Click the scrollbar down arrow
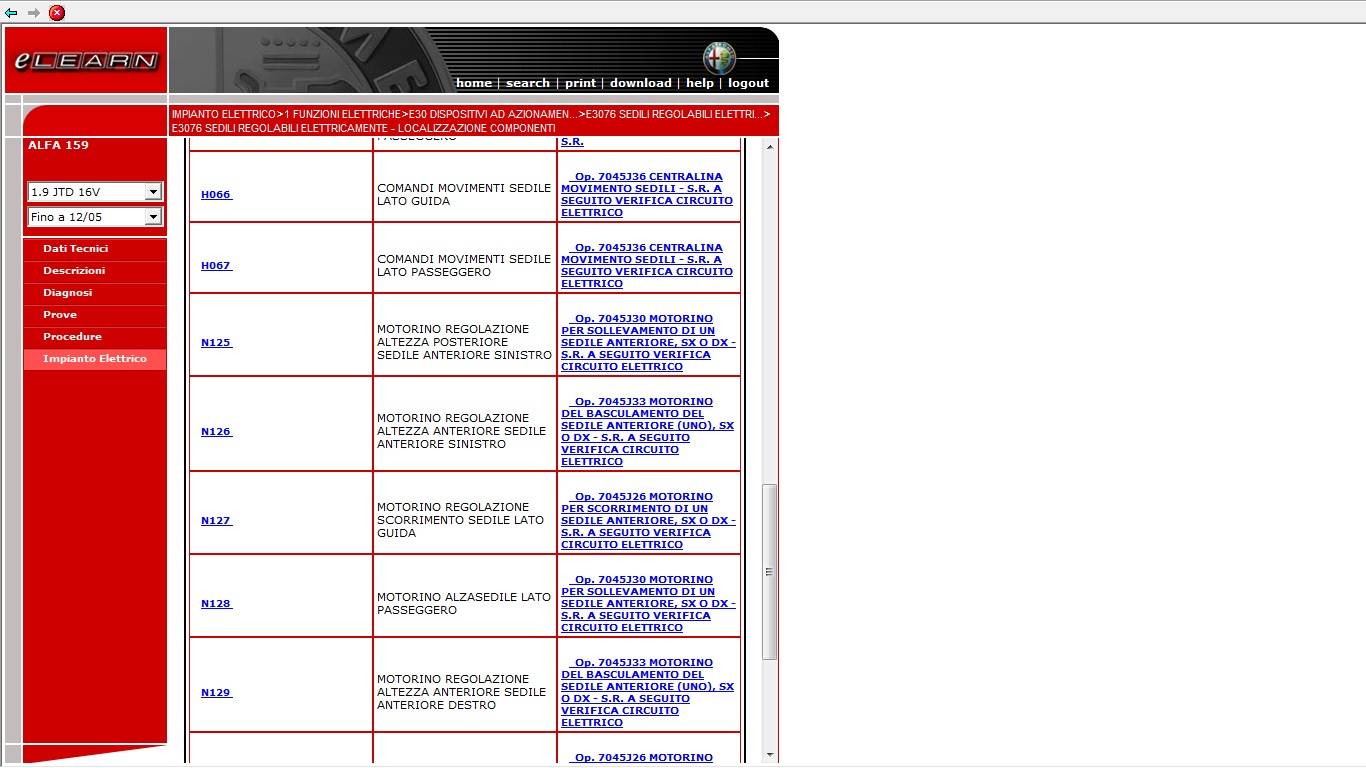This screenshot has height=768, width=1366. point(770,755)
